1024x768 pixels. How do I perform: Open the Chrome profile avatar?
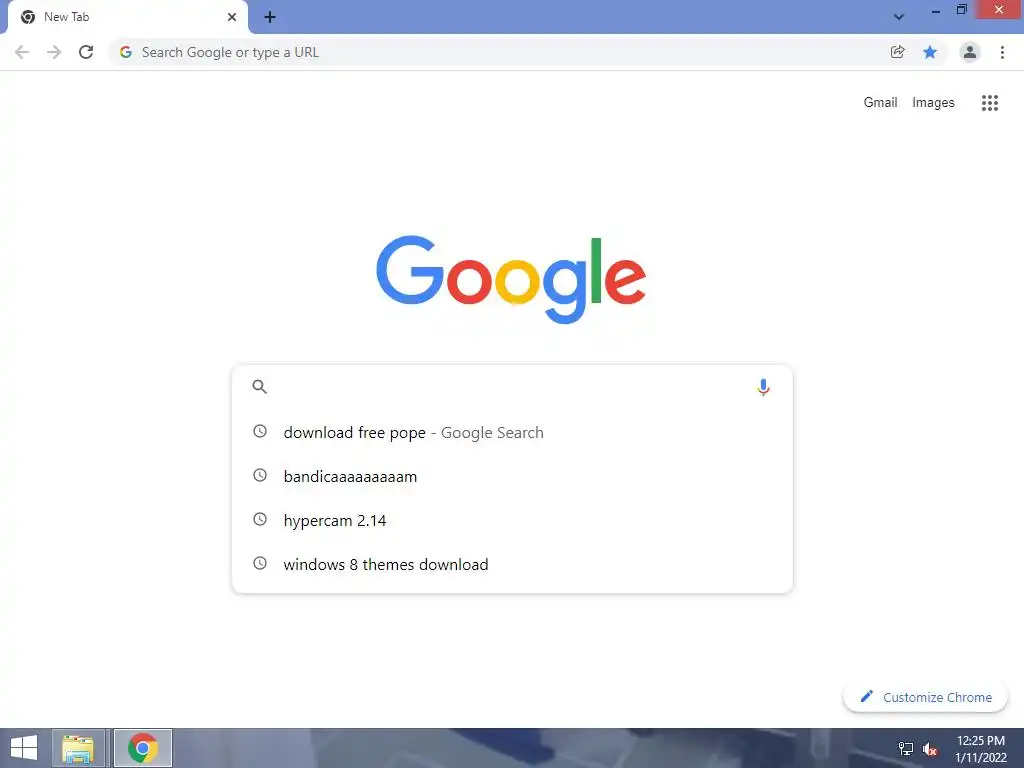[x=970, y=52]
